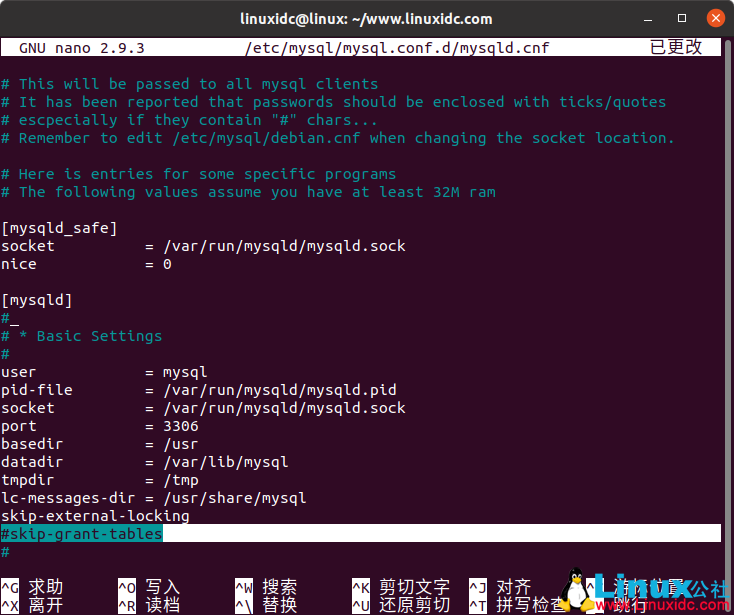This screenshot has height=615, width=734.
Task: Click the ^G 求助 help shortcut
Action: click(x=32, y=587)
